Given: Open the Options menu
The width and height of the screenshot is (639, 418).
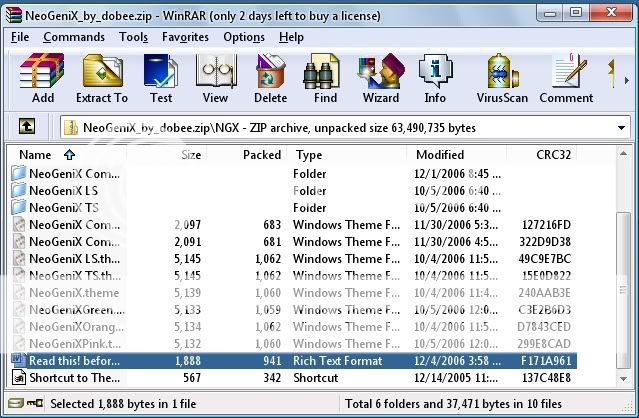Looking at the screenshot, I should tap(244, 37).
